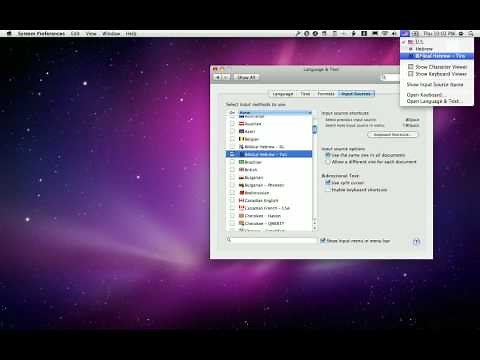Open the Apple menu icon
The height and width of the screenshot is (360, 480).
coord(9,34)
